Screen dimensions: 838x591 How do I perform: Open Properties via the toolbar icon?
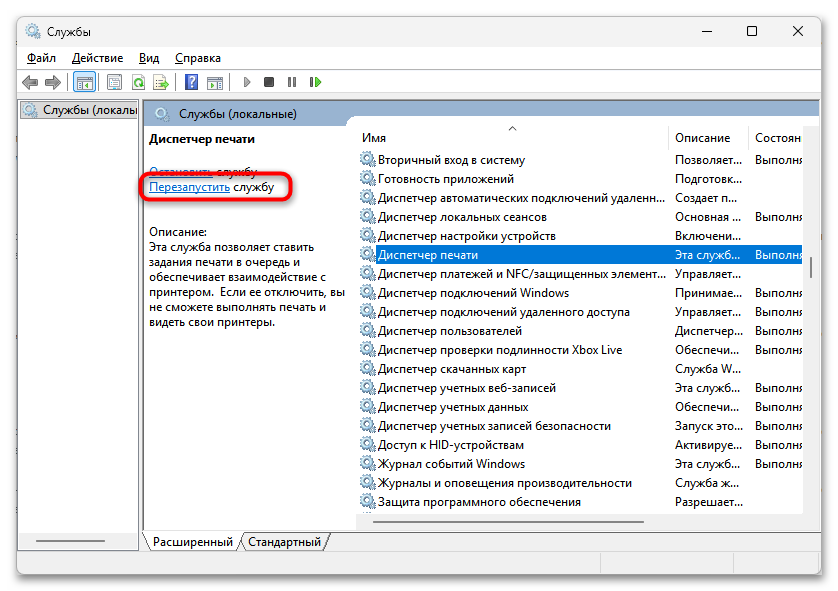[114, 82]
